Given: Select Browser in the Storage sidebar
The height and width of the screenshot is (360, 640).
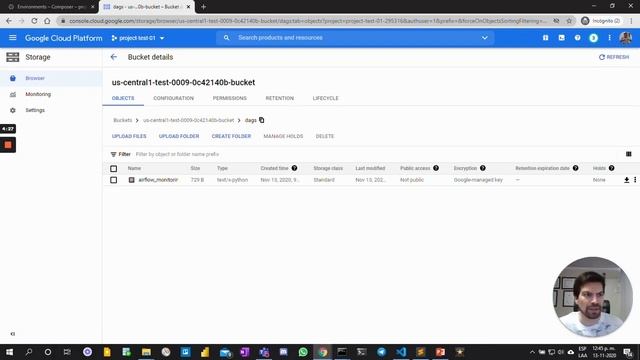Looking at the screenshot, I should [x=51, y=78].
